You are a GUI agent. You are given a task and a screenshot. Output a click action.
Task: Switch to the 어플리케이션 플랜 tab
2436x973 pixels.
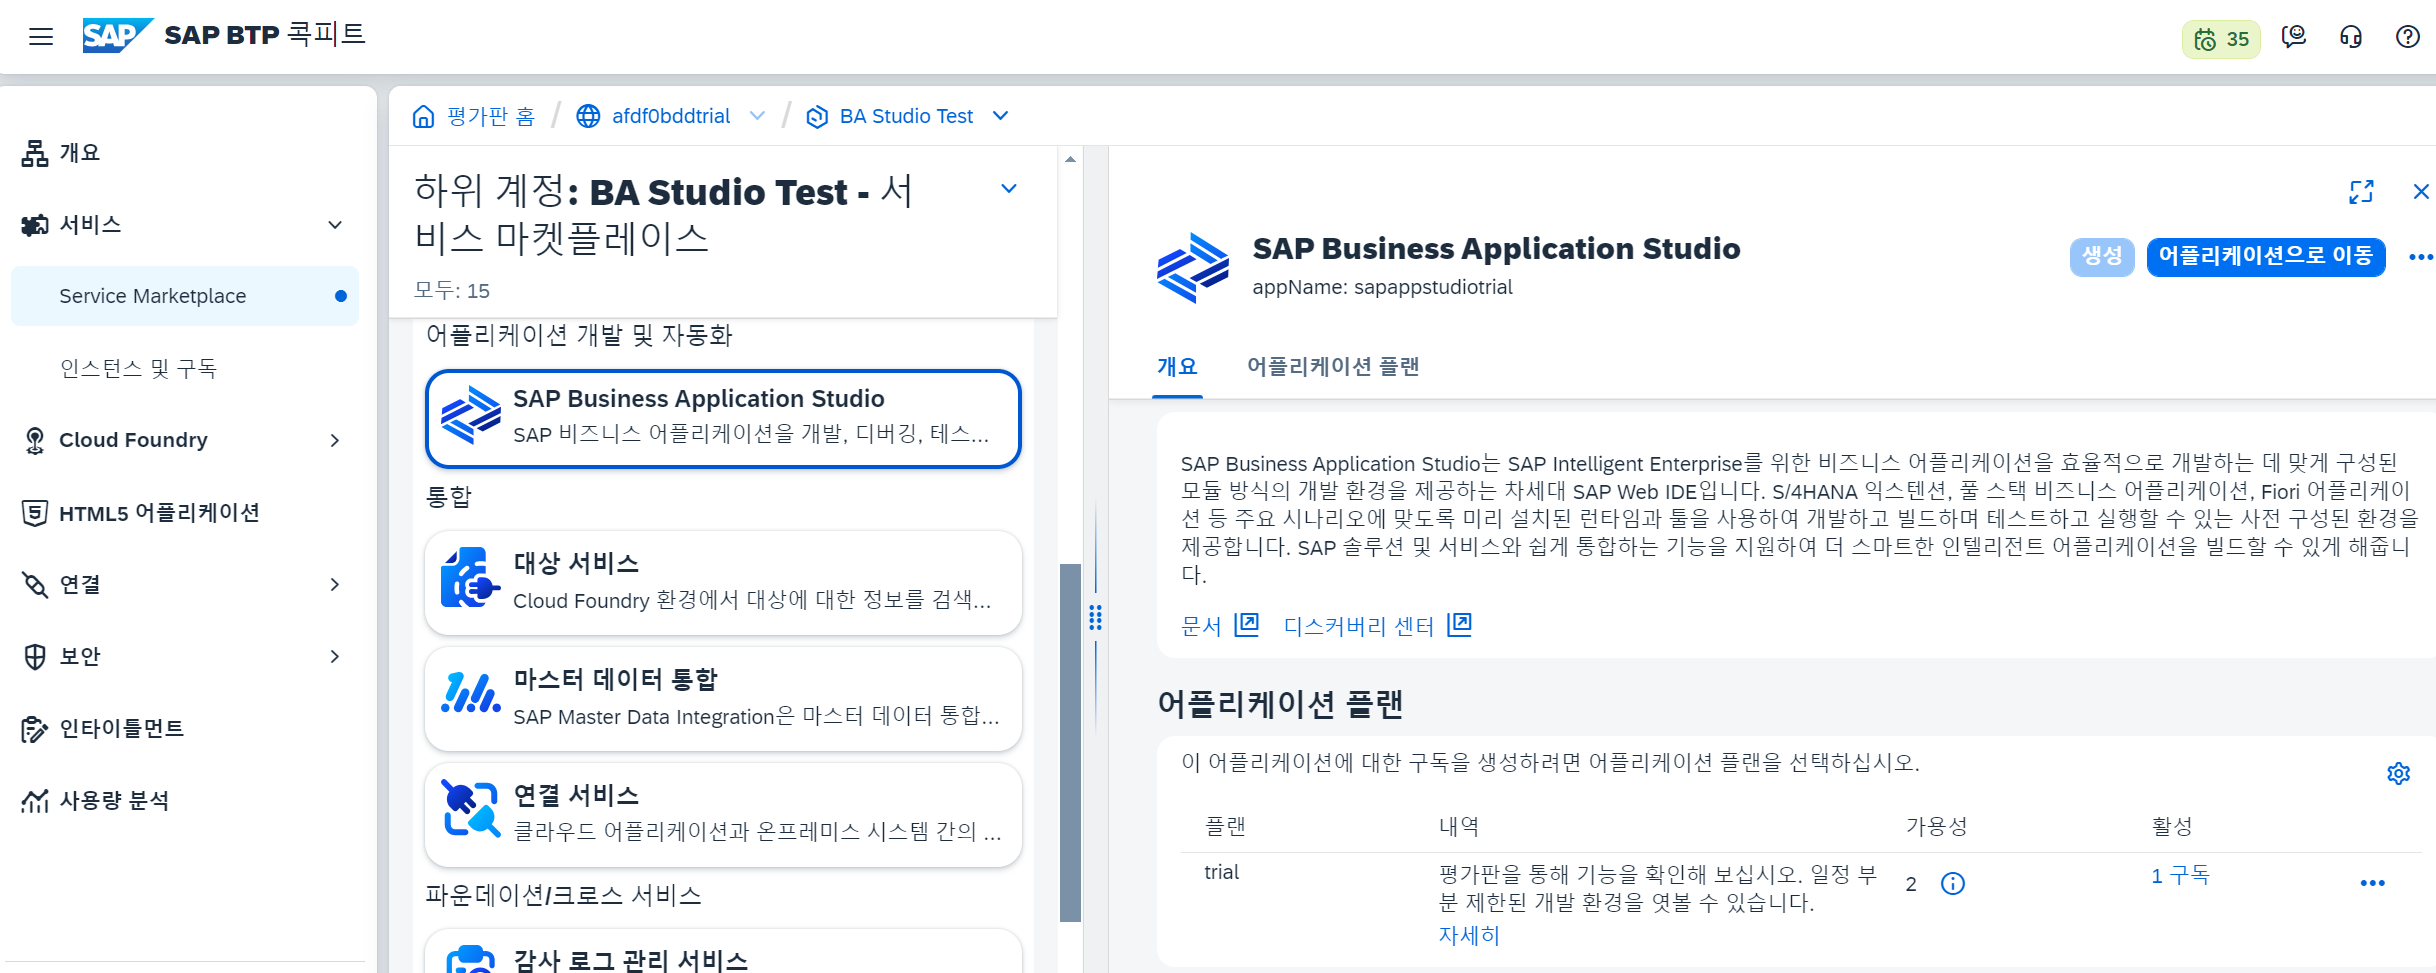(1333, 367)
